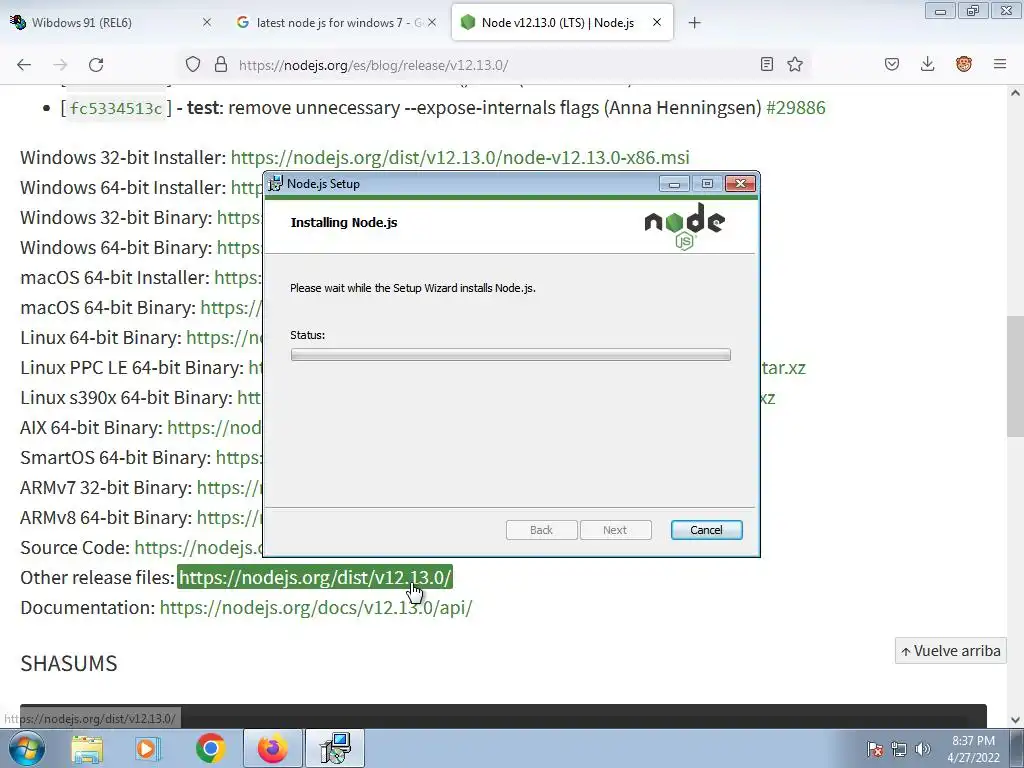Open Windows Explorer from the taskbar

click(x=87, y=748)
